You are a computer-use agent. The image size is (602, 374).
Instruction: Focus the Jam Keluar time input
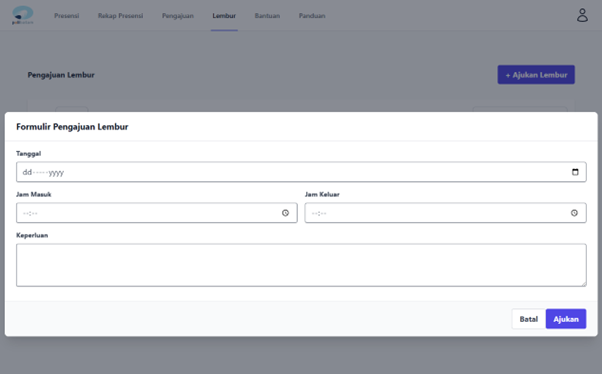(445, 213)
